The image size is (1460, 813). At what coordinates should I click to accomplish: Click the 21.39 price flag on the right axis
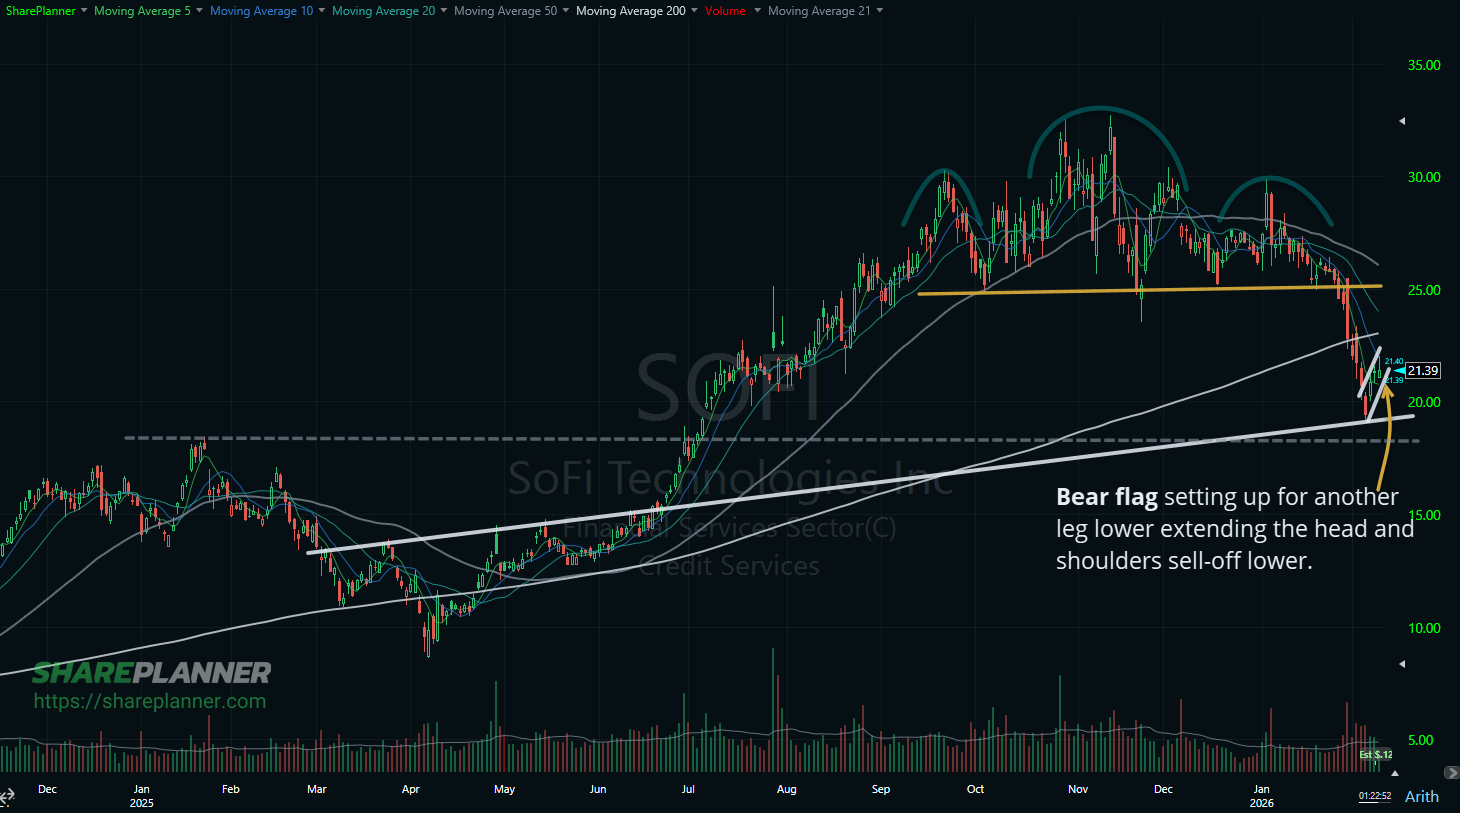pyautogui.click(x=1424, y=370)
